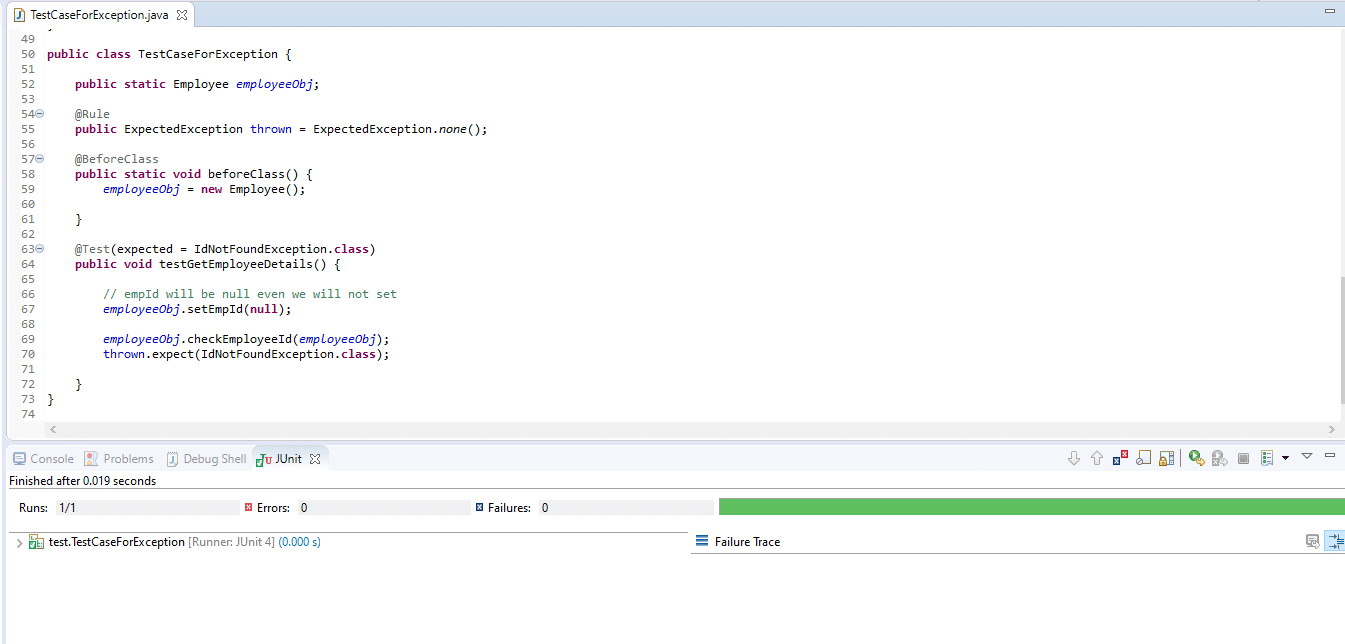Open the Test Run History dropdown arrow
The height and width of the screenshot is (644, 1345).
click(x=1285, y=458)
